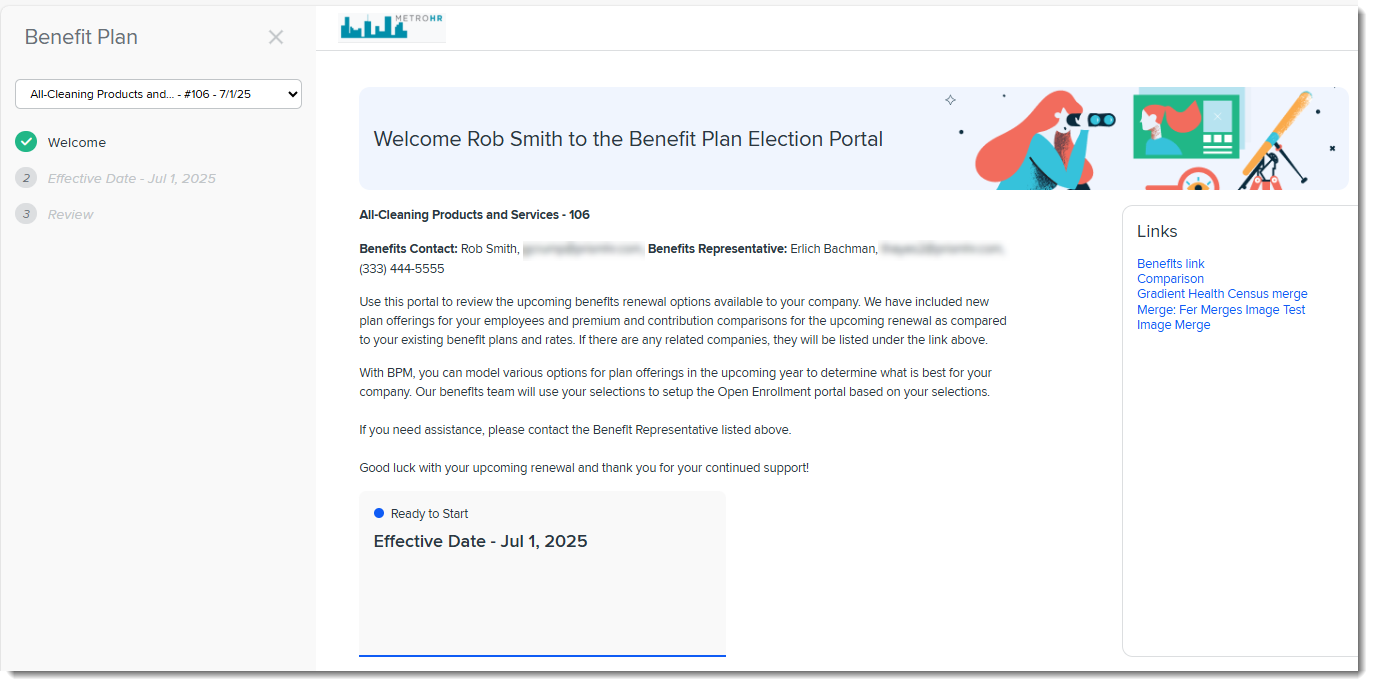Go to Effective Date - Jul 1, 2025 step
Screen dimensions: 1373x686
pyautogui.click(x=131, y=179)
